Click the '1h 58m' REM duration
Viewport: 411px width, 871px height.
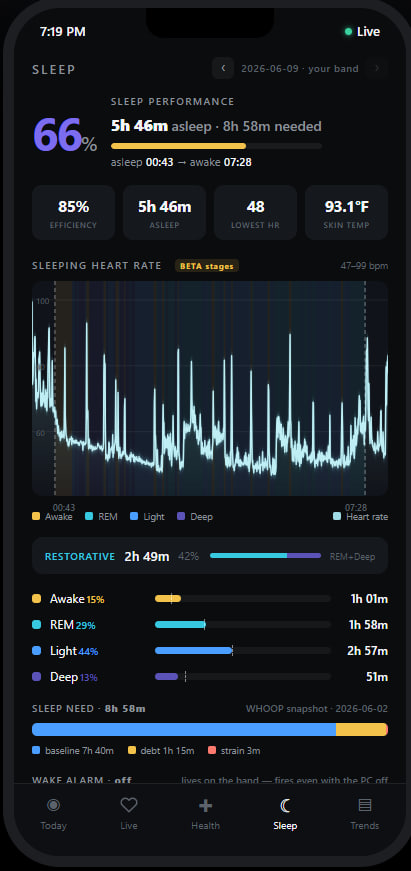368,625
